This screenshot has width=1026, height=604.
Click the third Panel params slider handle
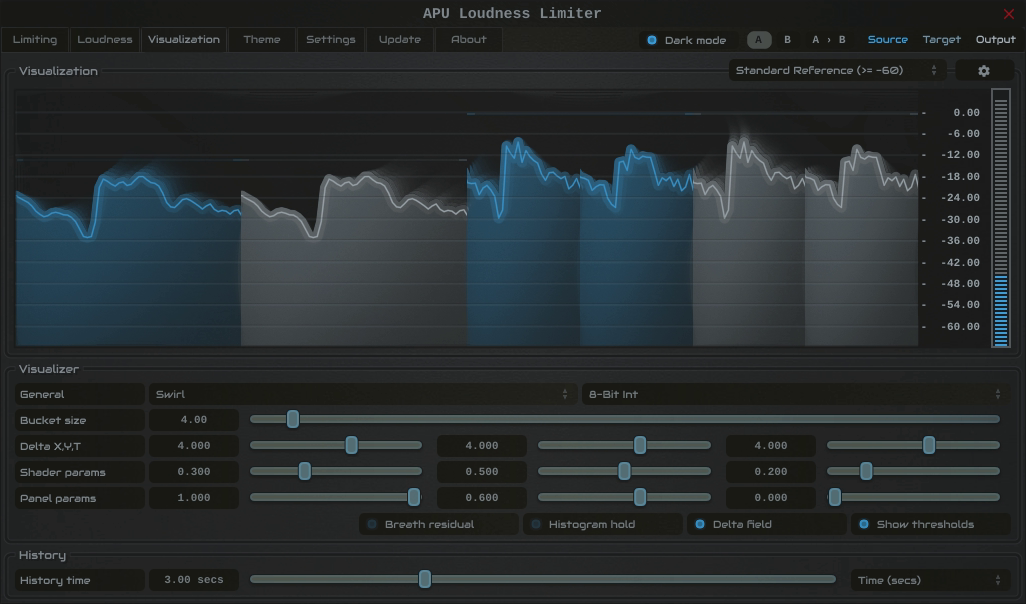835,497
